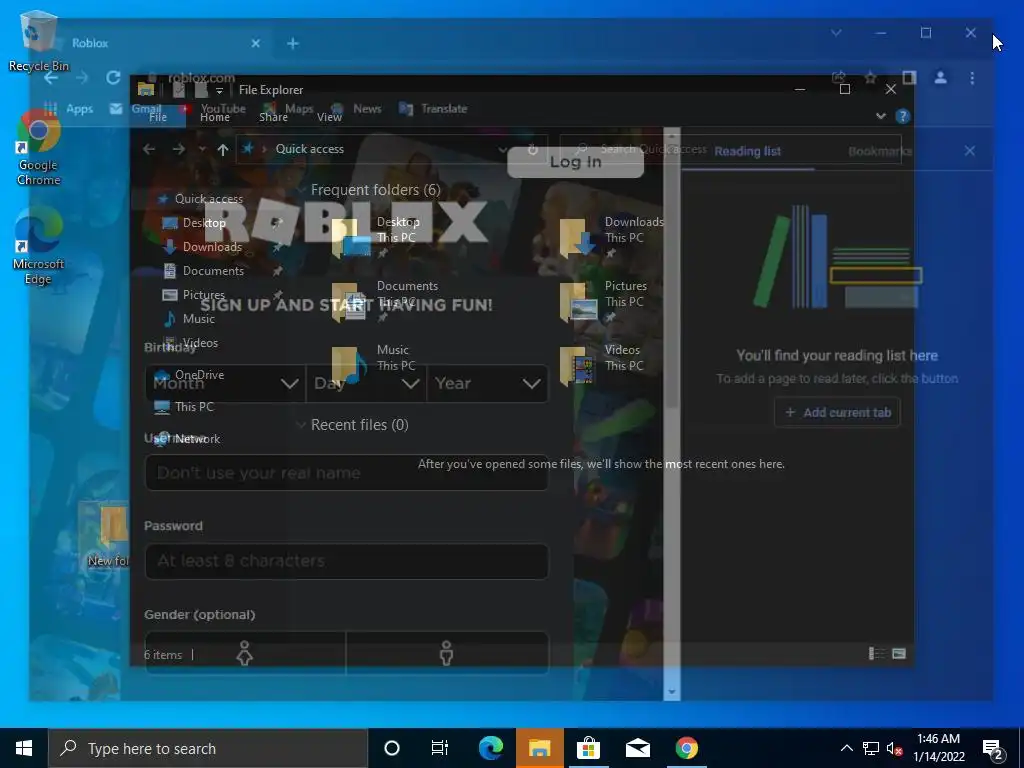Click the Apps bookmark in Chrome
1024x768 pixels.
[69, 108]
